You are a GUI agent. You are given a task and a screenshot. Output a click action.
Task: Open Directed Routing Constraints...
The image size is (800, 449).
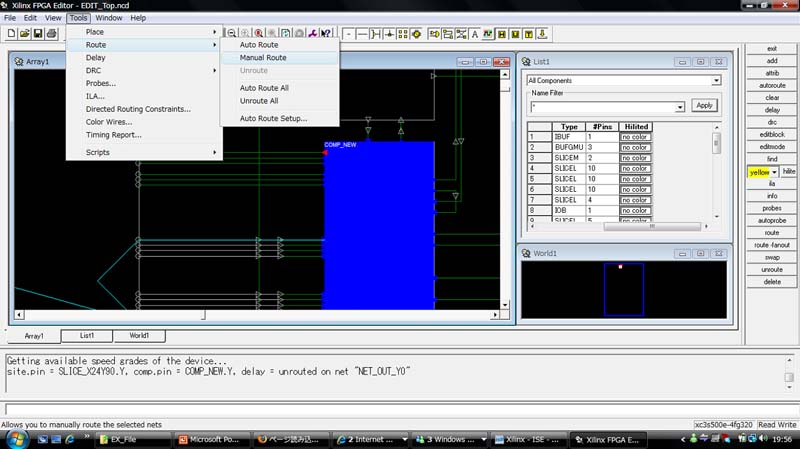click(138, 109)
